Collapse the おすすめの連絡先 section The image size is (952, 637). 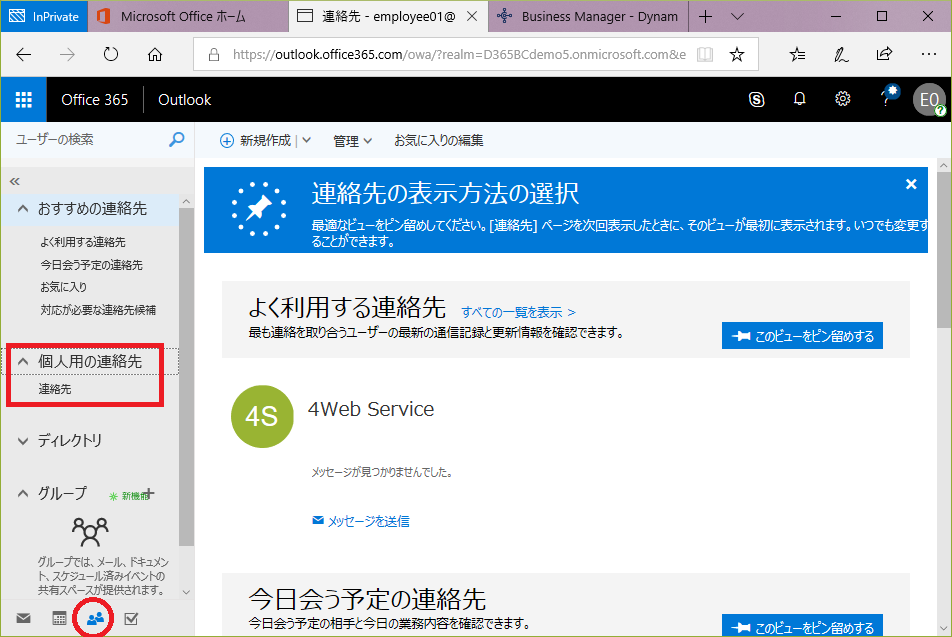tap(23, 209)
